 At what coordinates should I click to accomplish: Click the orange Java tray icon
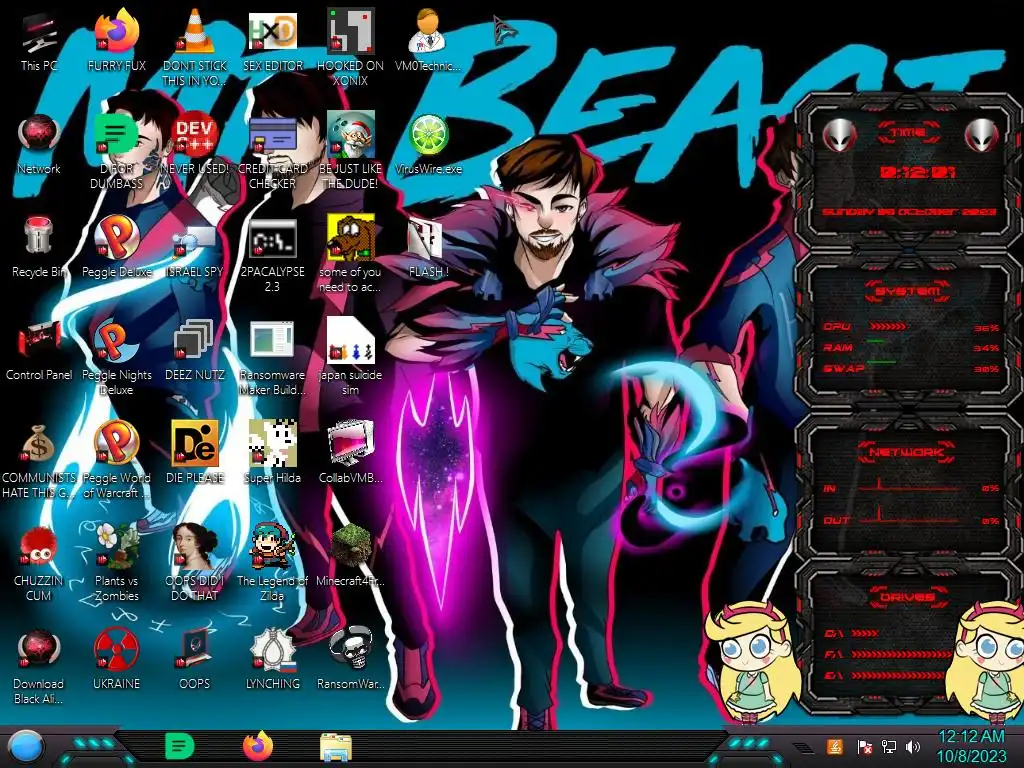834,746
